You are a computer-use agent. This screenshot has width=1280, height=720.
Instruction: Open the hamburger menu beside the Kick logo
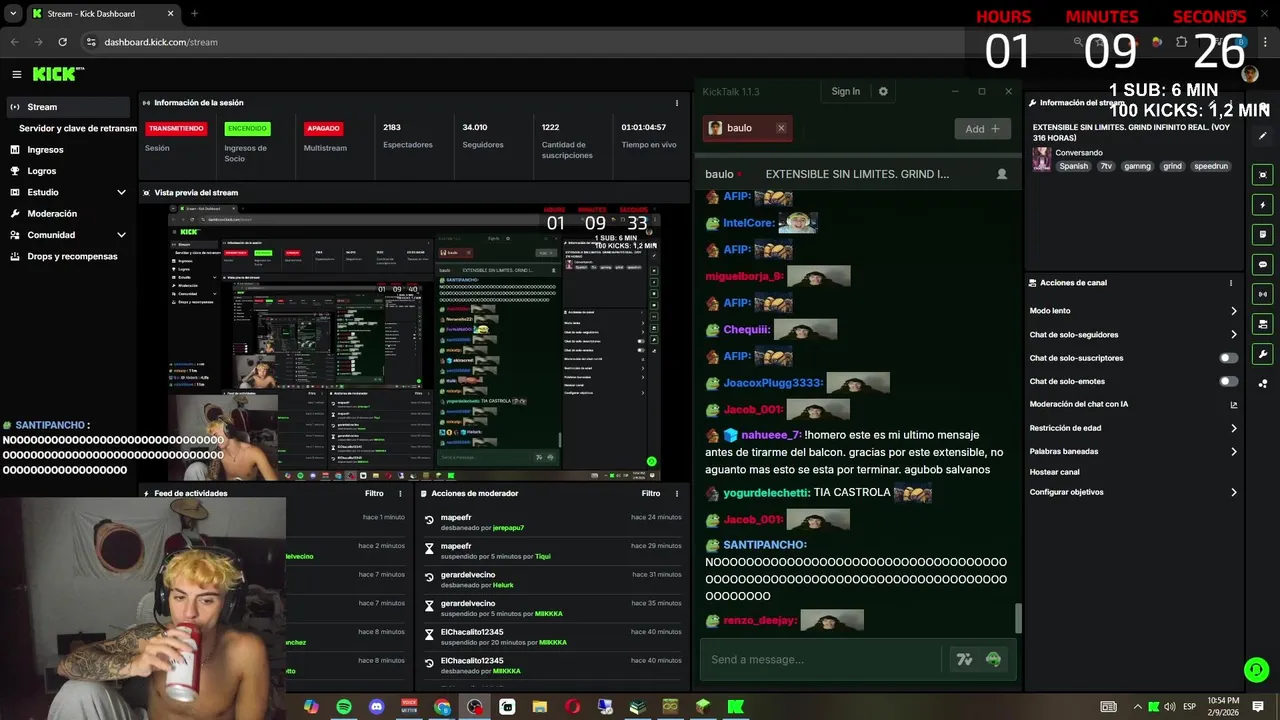pos(16,74)
